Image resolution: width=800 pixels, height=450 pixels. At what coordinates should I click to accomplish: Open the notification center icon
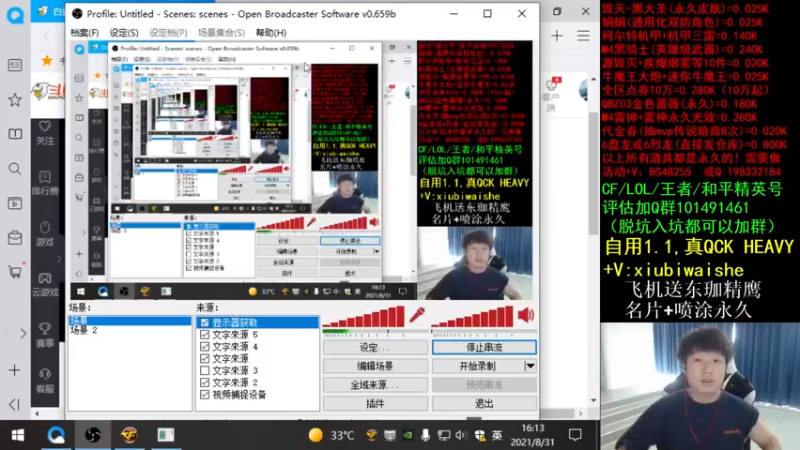(x=576, y=435)
